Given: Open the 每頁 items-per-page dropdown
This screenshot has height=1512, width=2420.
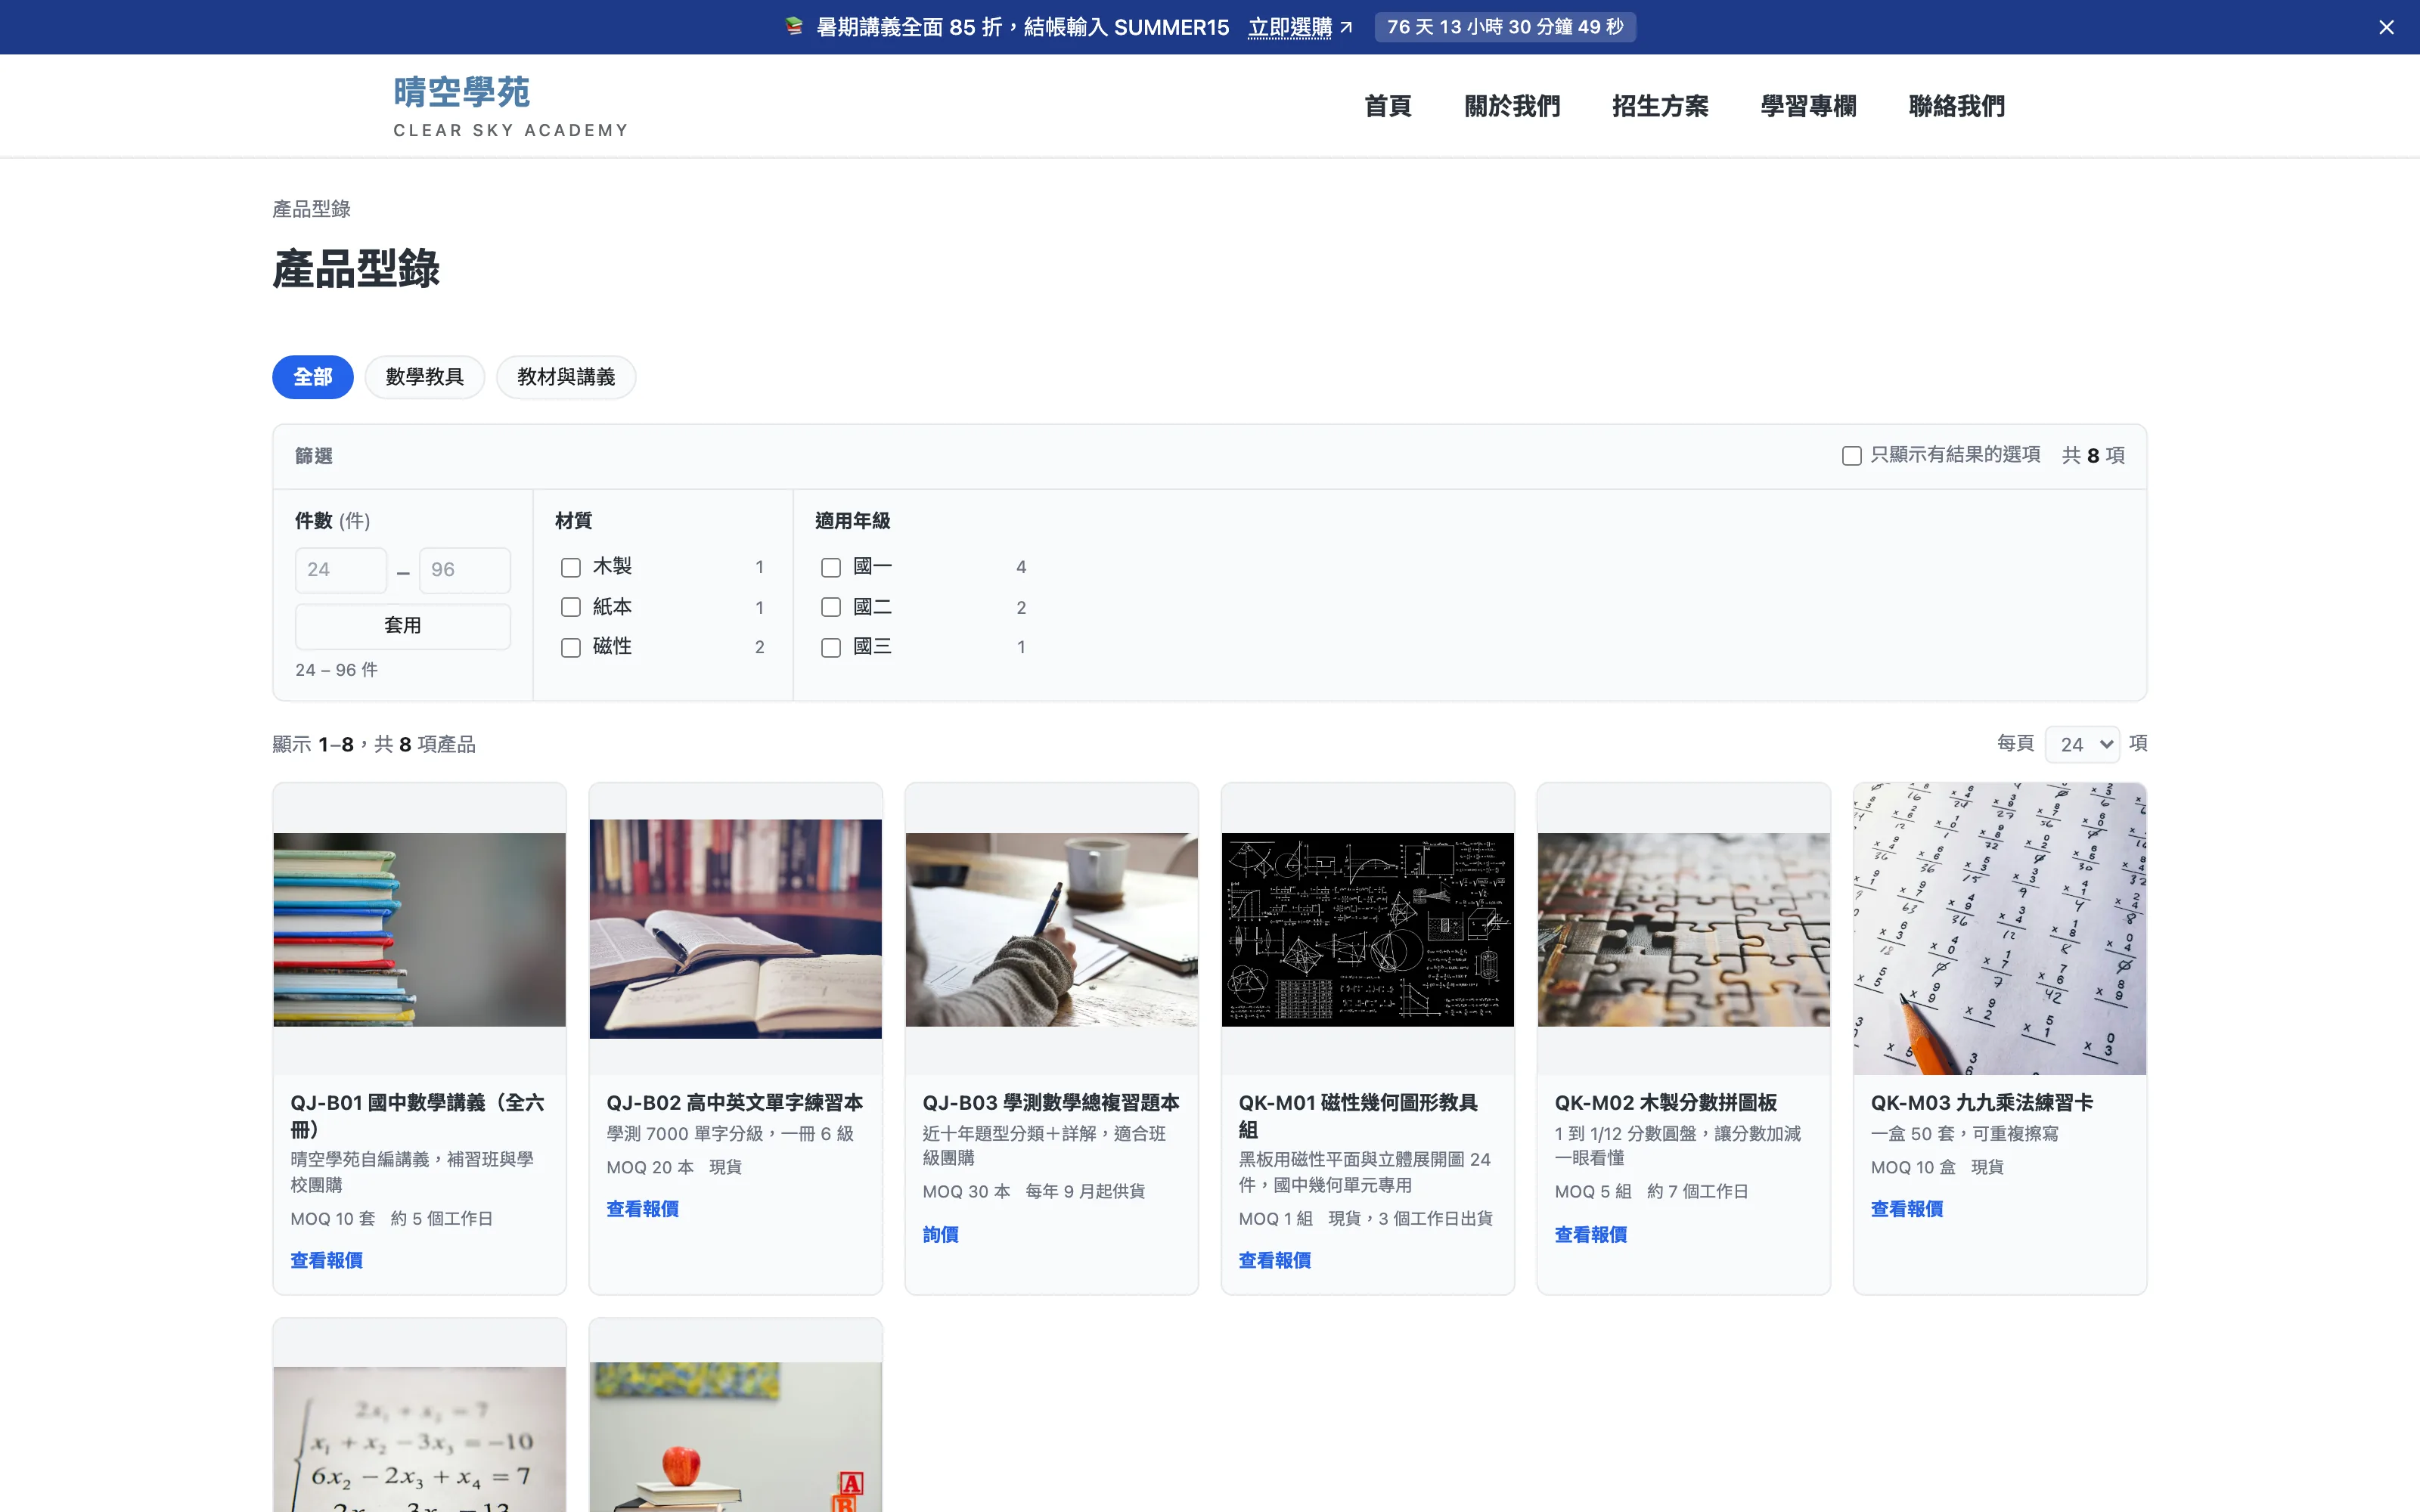Looking at the screenshot, I should pos(2083,744).
